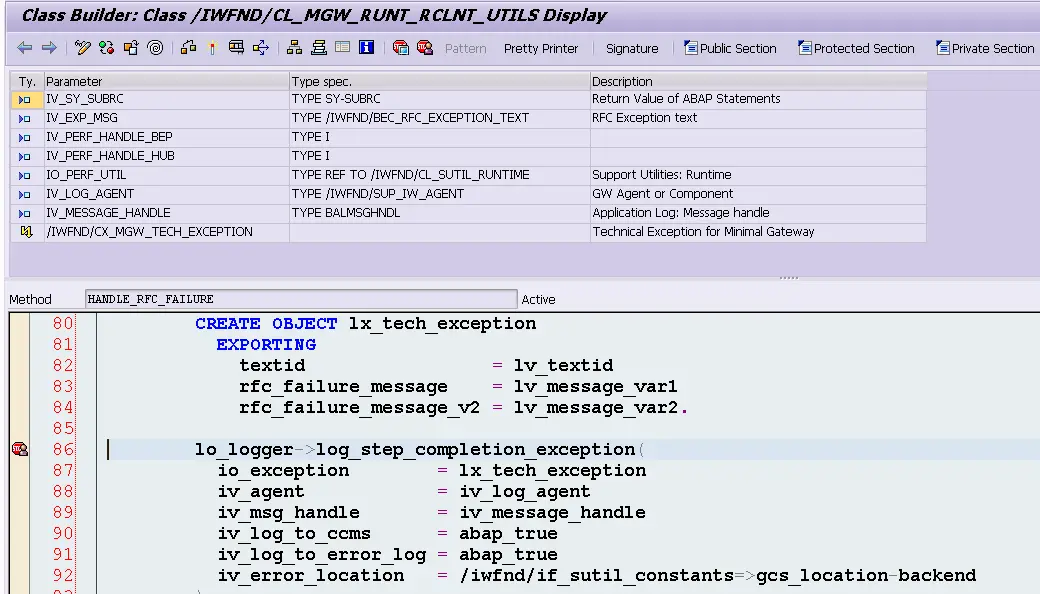Click the importing icon of IV_PERF_HANDLE_HUB
Screen dimensions: 1040x594
click(25, 156)
